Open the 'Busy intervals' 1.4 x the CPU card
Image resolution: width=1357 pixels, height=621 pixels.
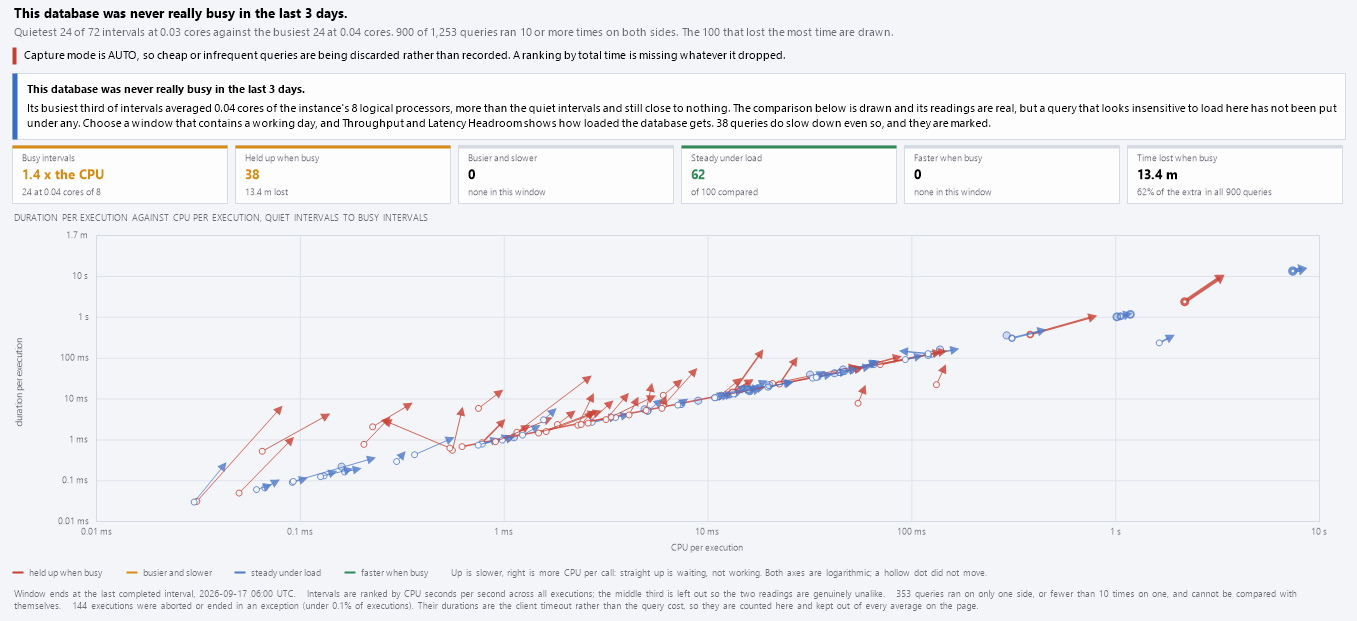pos(120,175)
